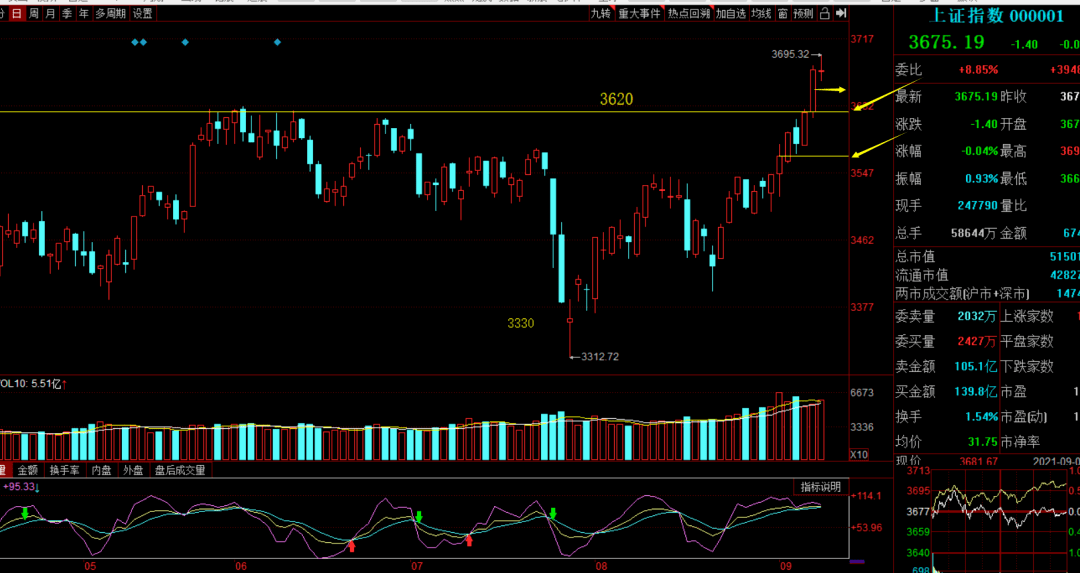Click the fourth blue diamond event marker

point(278,42)
